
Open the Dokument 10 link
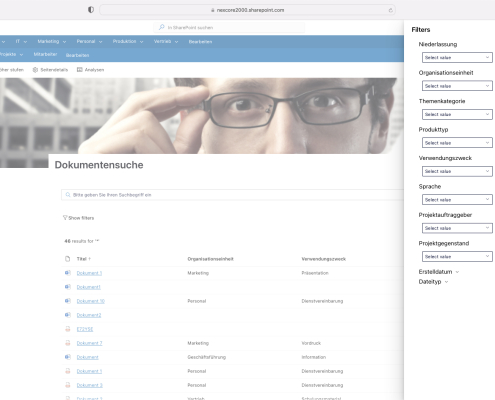coord(91,301)
